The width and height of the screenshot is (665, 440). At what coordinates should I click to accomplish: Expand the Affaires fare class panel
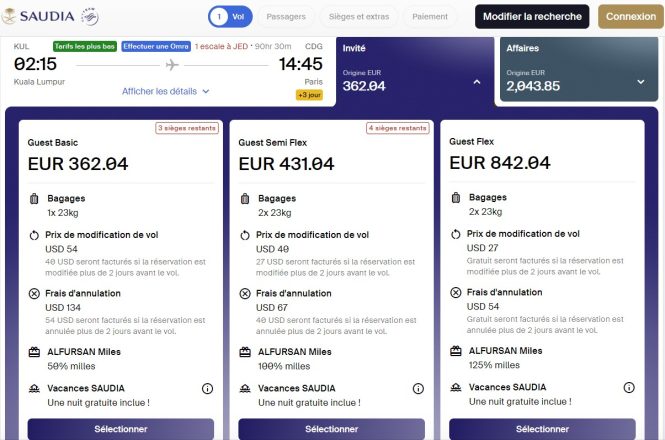tap(640, 82)
